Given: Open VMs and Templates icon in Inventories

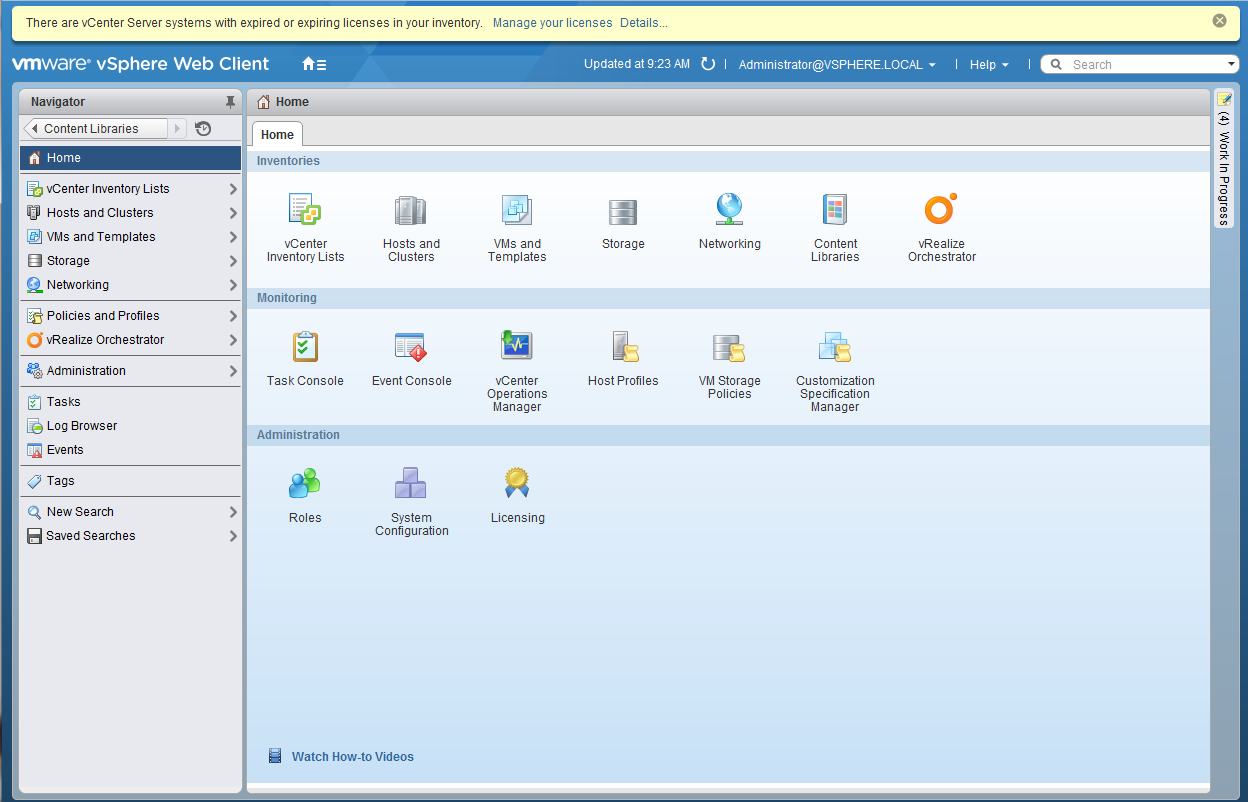Looking at the screenshot, I should point(517,210).
